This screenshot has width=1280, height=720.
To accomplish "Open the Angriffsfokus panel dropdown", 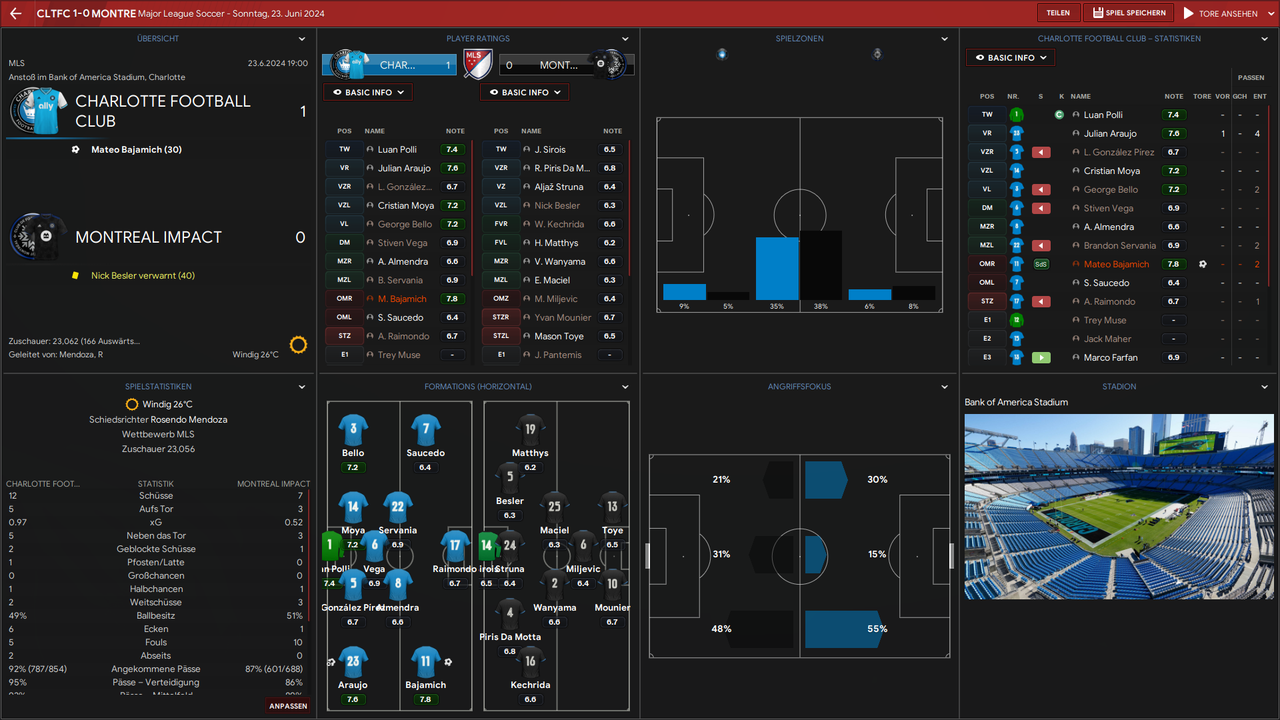I will coord(945,387).
